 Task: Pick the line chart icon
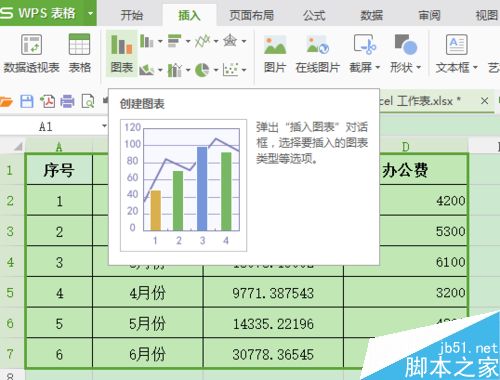click(202, 41)
